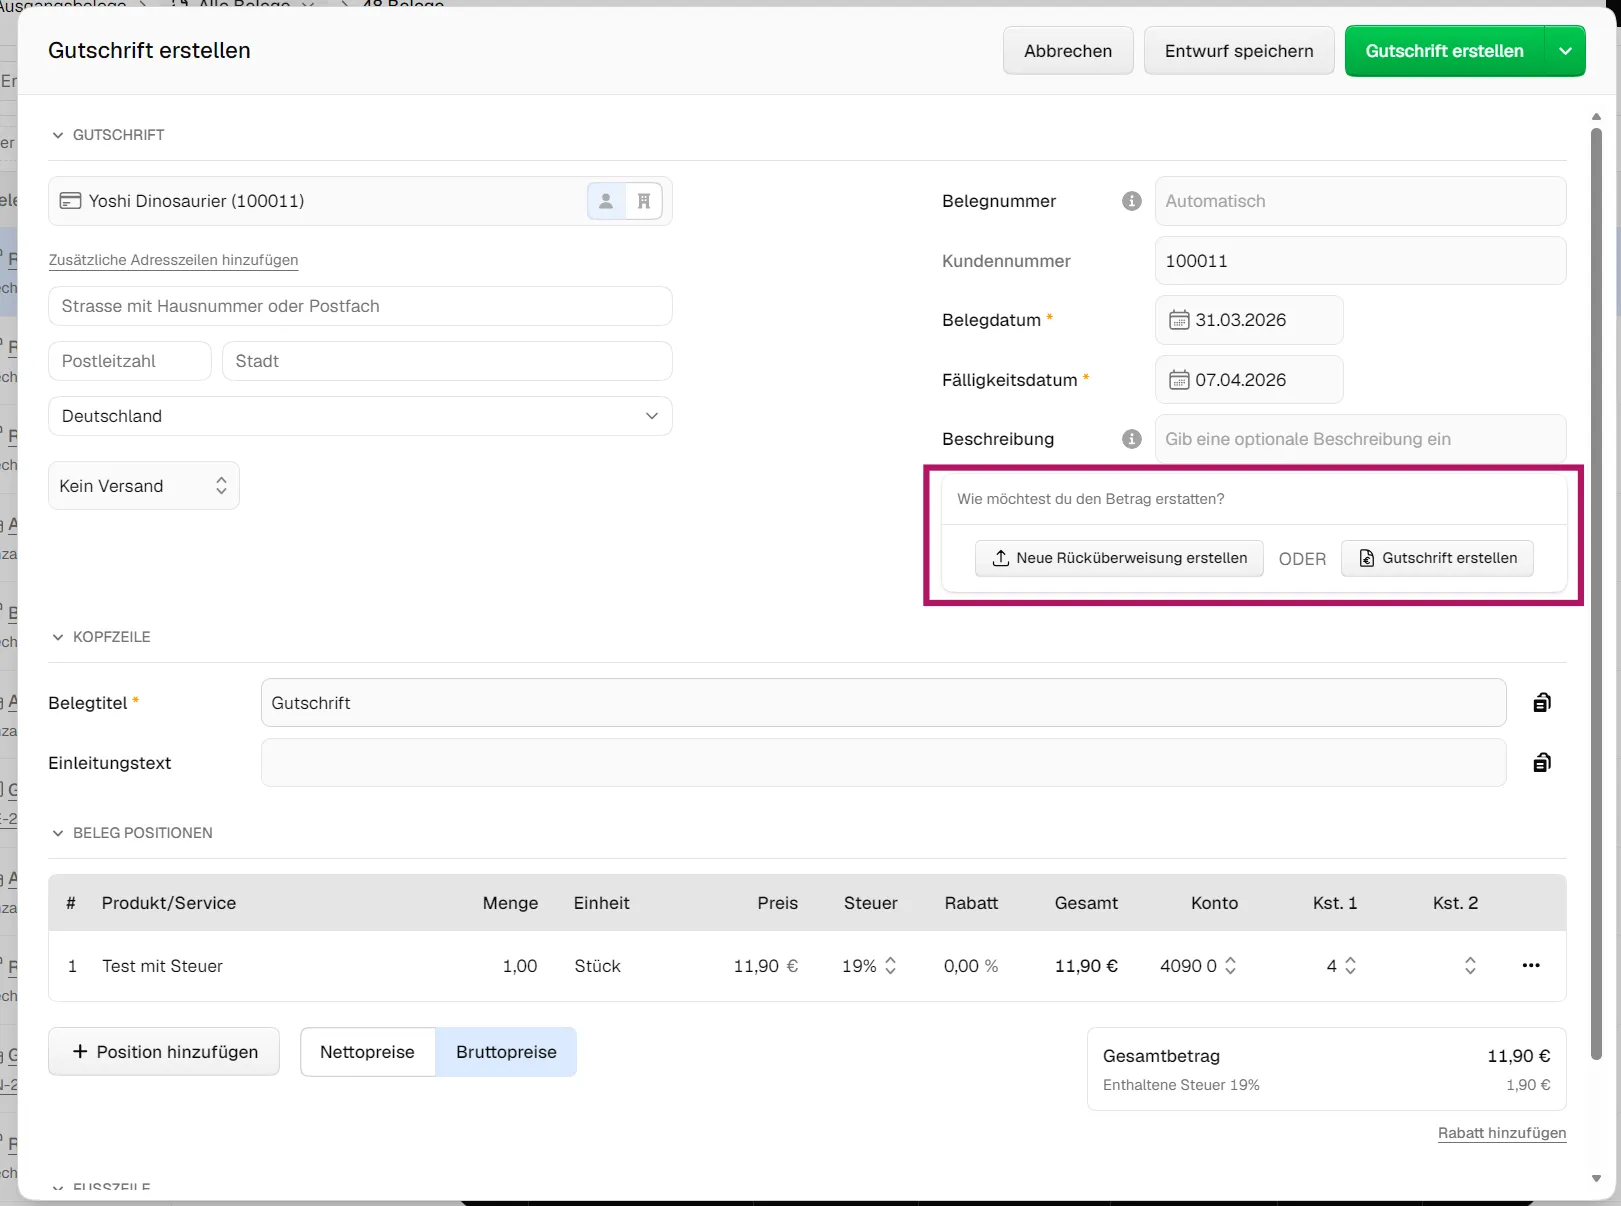This screenshot has width=1621, height=1206.
Task: Open the Deutschland country dropdown
Action: (360, 416)
